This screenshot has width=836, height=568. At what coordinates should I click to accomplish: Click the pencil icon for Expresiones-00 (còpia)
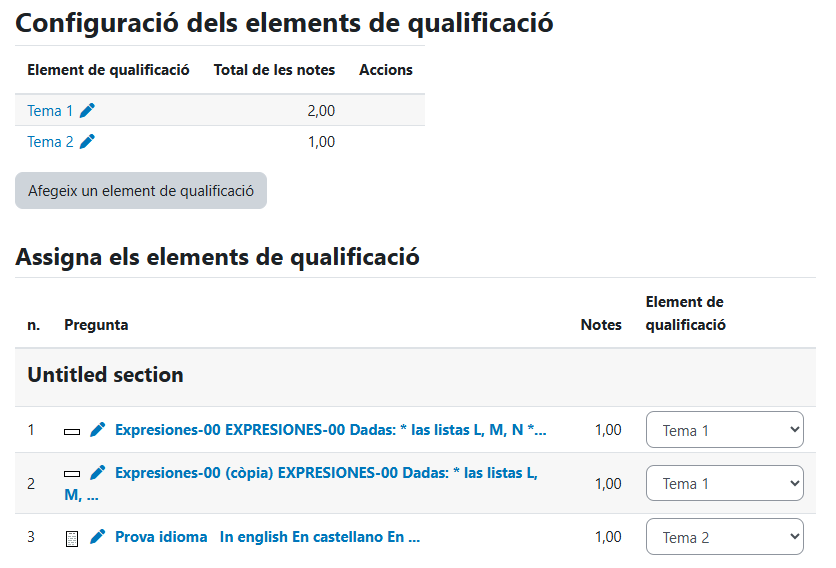(98, 473)
